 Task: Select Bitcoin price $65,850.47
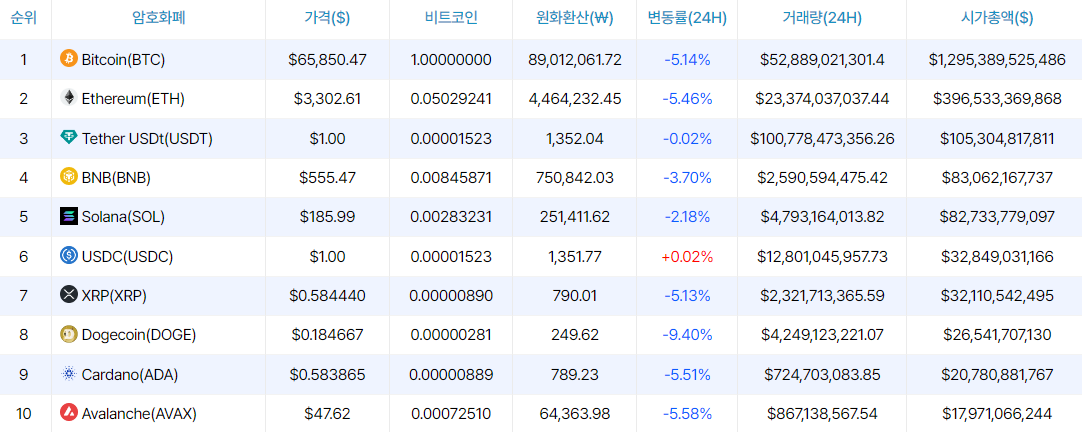(327, 59)
